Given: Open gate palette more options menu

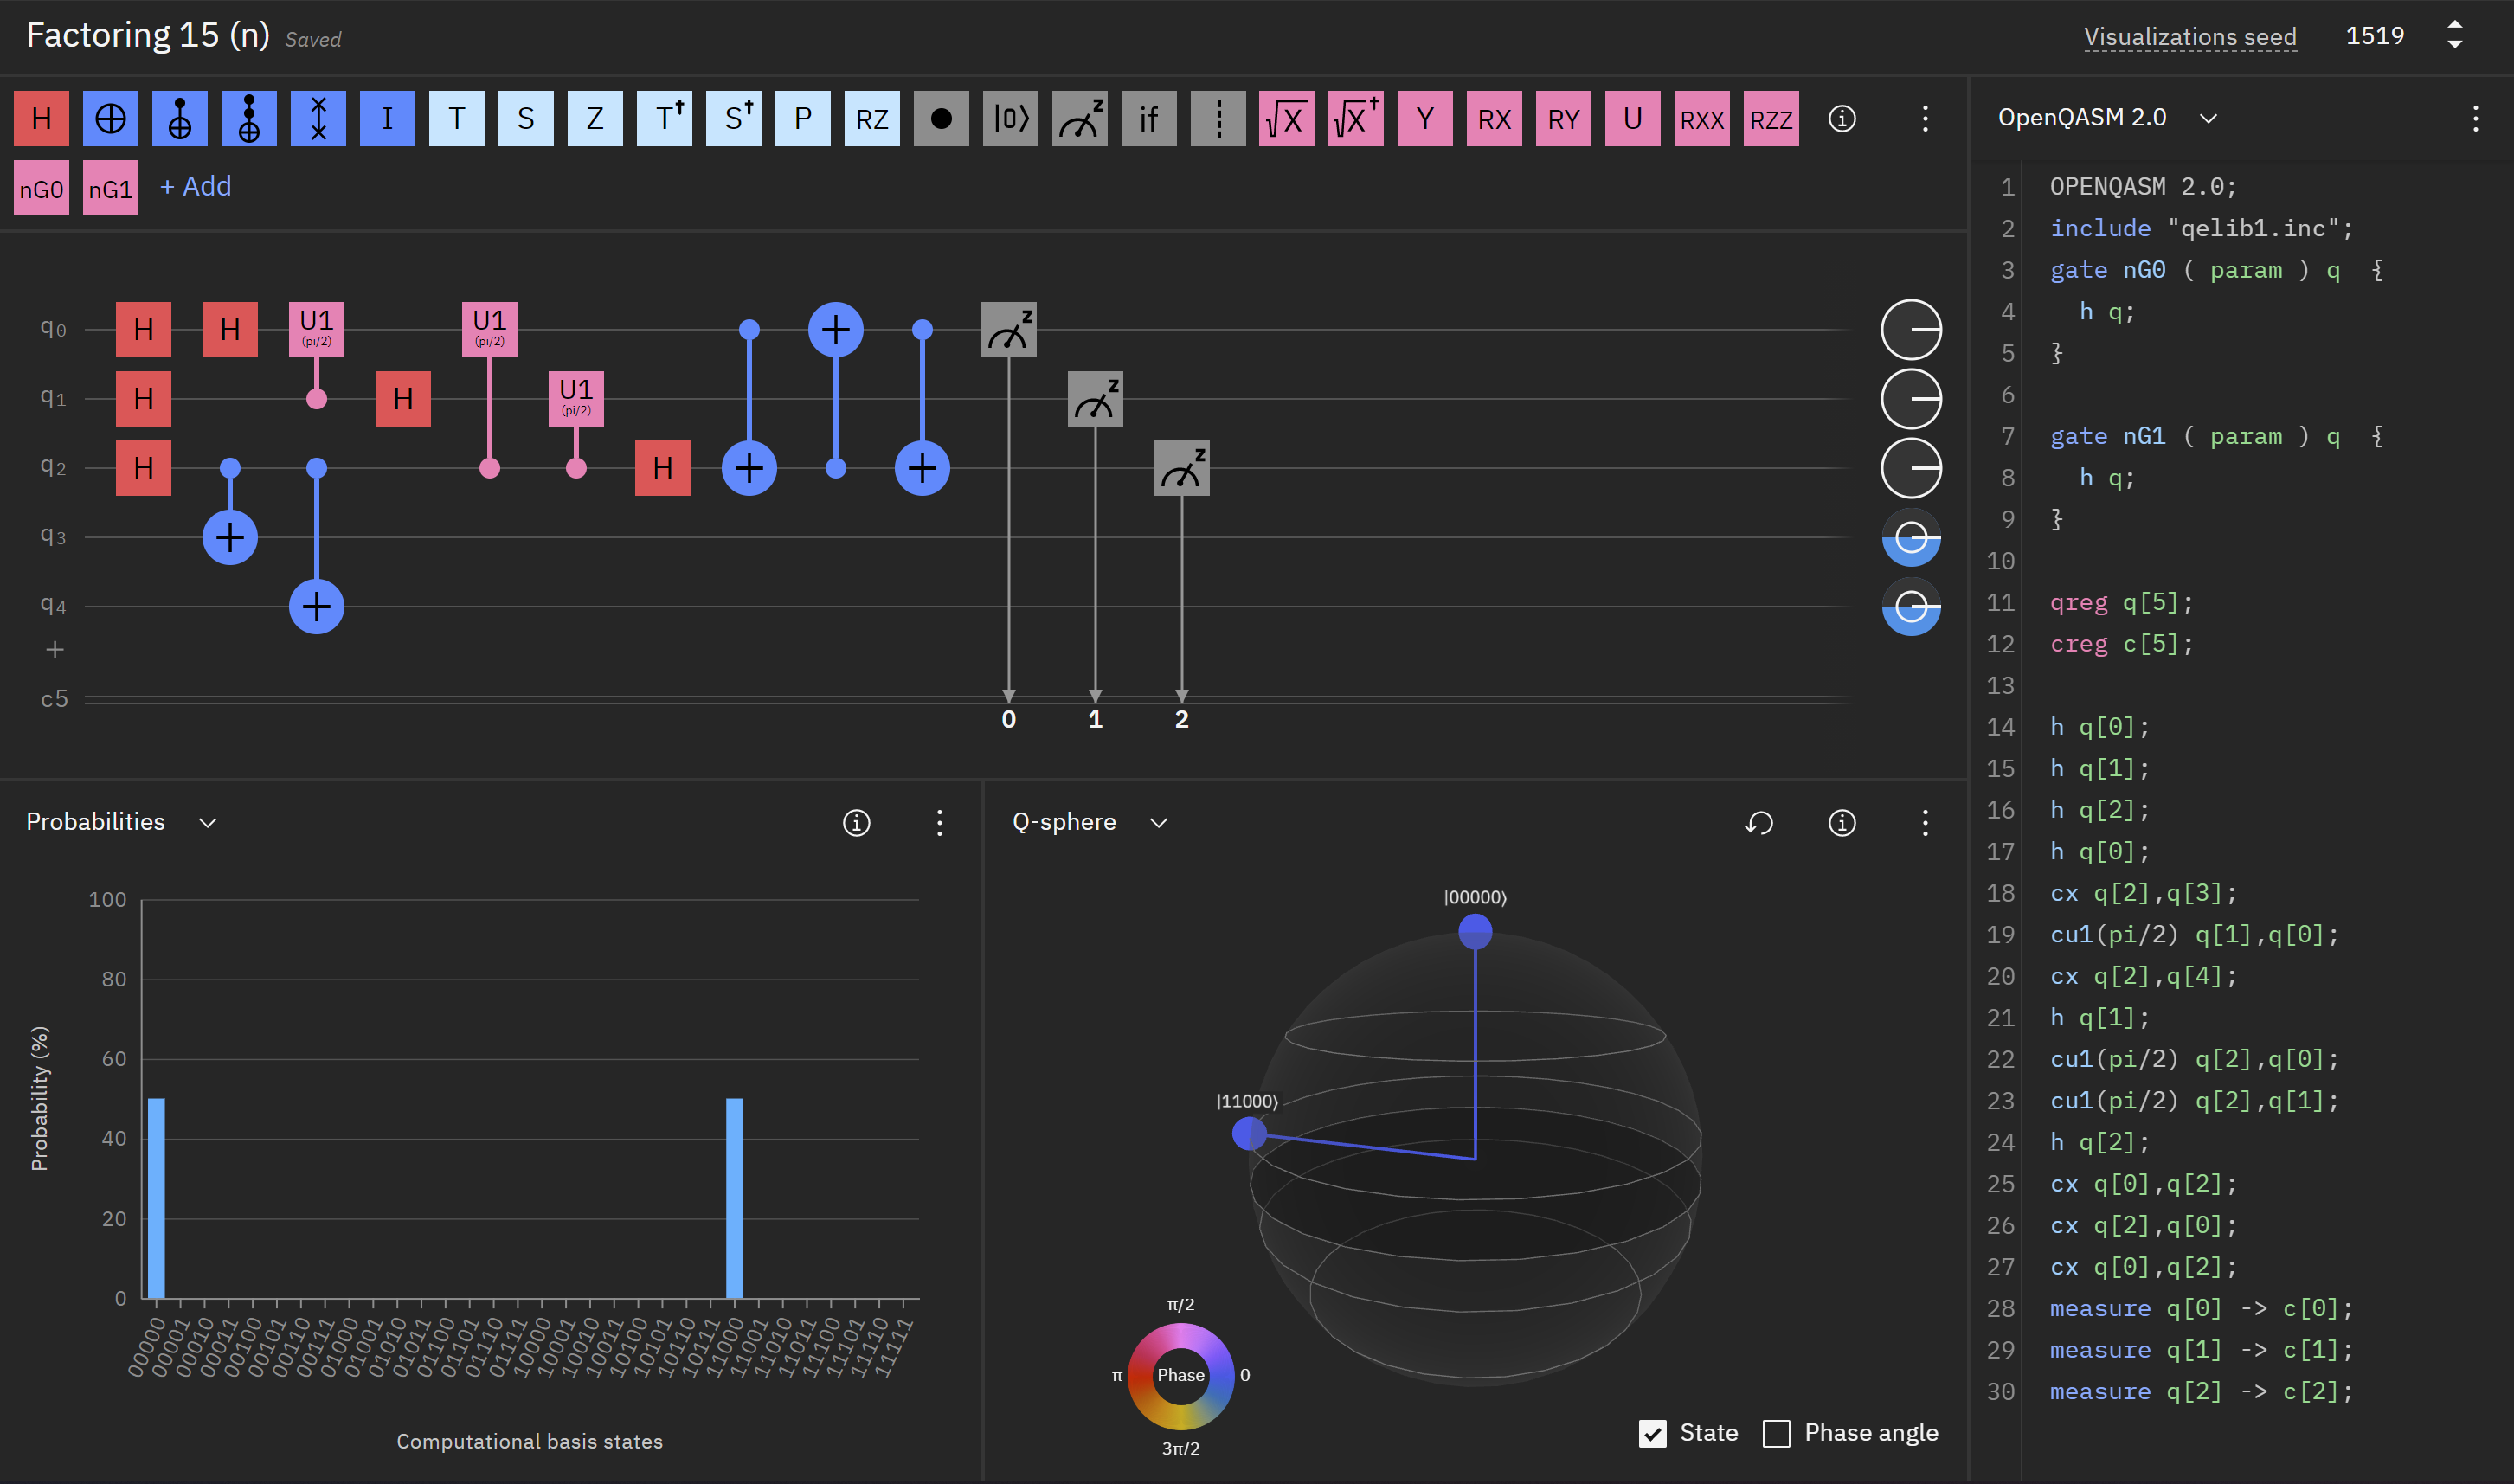Looking at the screenshot, I should (1925, 119).
